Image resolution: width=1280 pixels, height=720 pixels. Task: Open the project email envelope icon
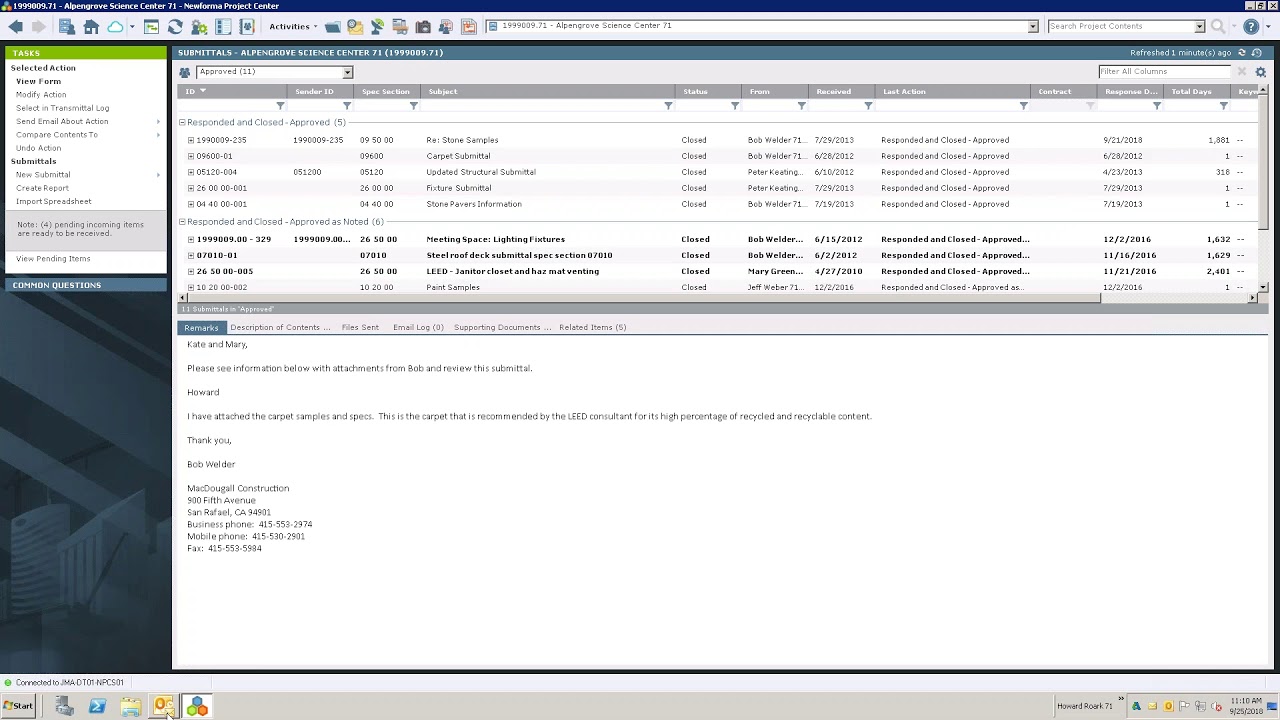[355, 27]
